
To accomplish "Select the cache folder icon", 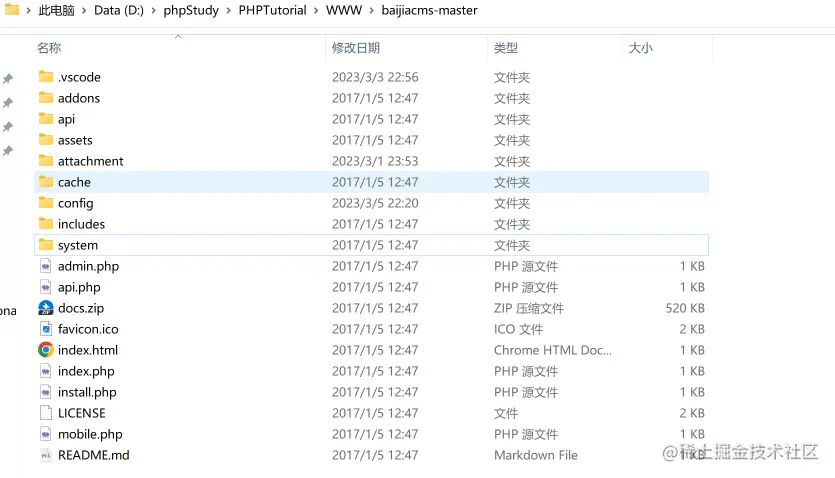I will tap(46, 182).
